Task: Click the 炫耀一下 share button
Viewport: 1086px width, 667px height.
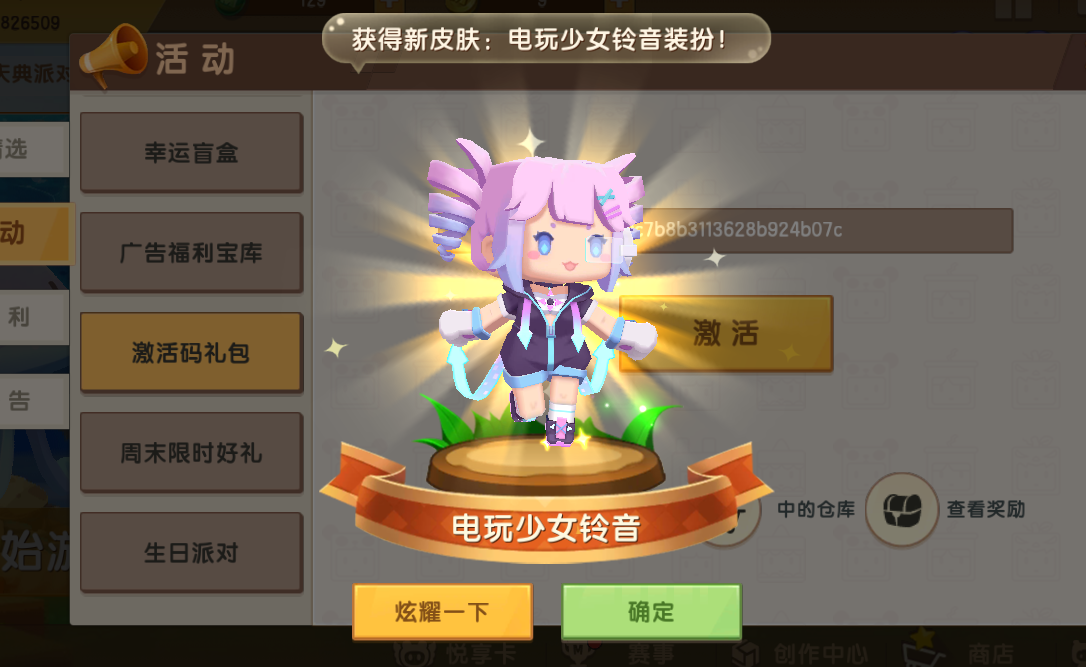Action: pos(442,611)
